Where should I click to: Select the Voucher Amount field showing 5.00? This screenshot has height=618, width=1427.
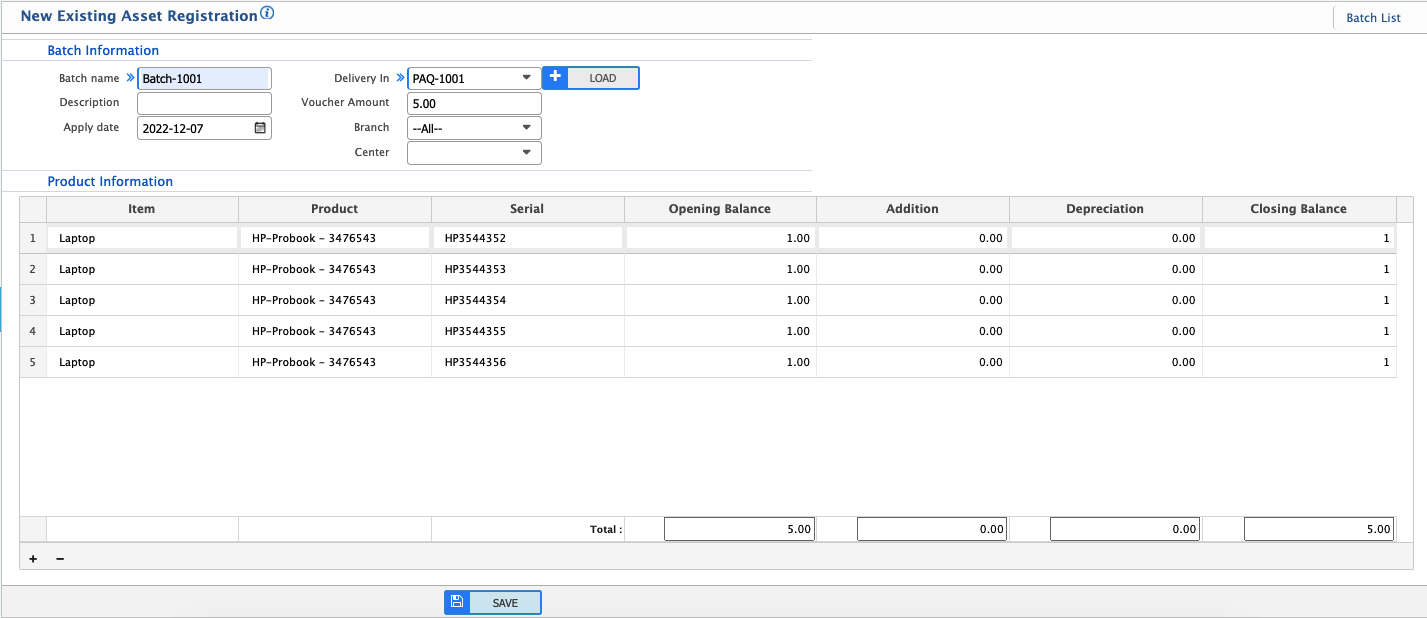point(474,102)
